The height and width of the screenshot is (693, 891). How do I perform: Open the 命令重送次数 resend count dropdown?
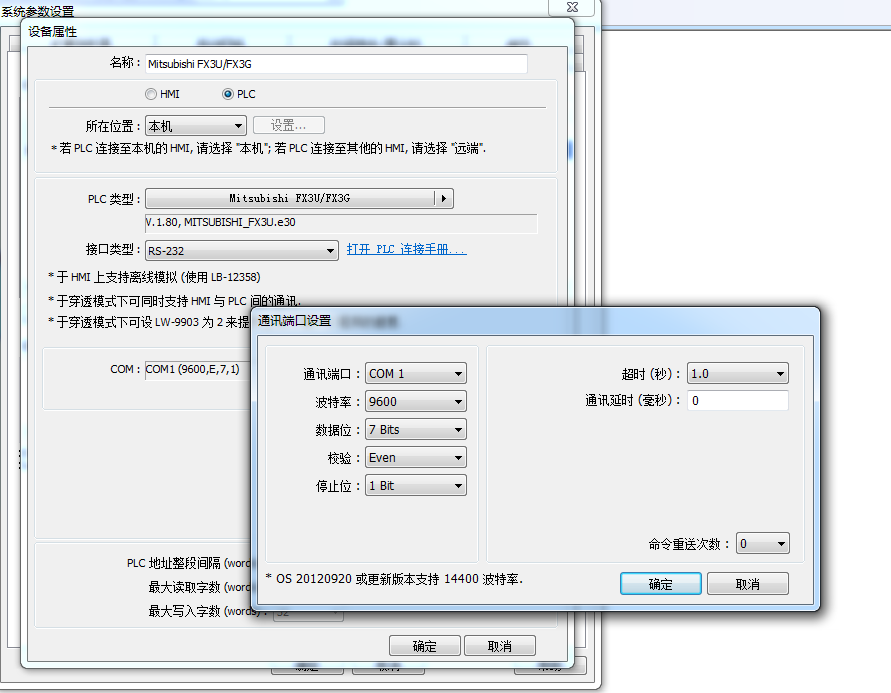pos(762,544)
